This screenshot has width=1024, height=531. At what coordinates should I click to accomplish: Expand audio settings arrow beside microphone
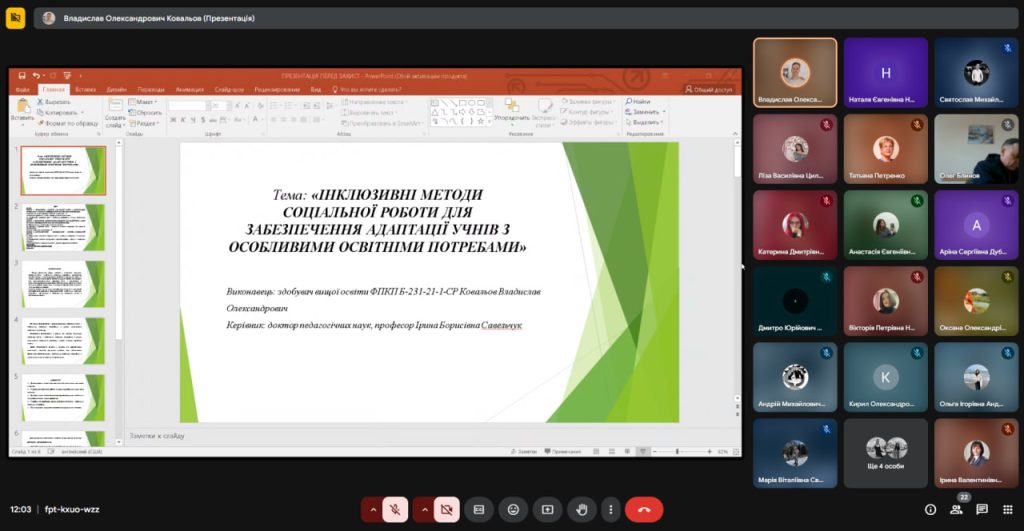[x=374, y=509]
